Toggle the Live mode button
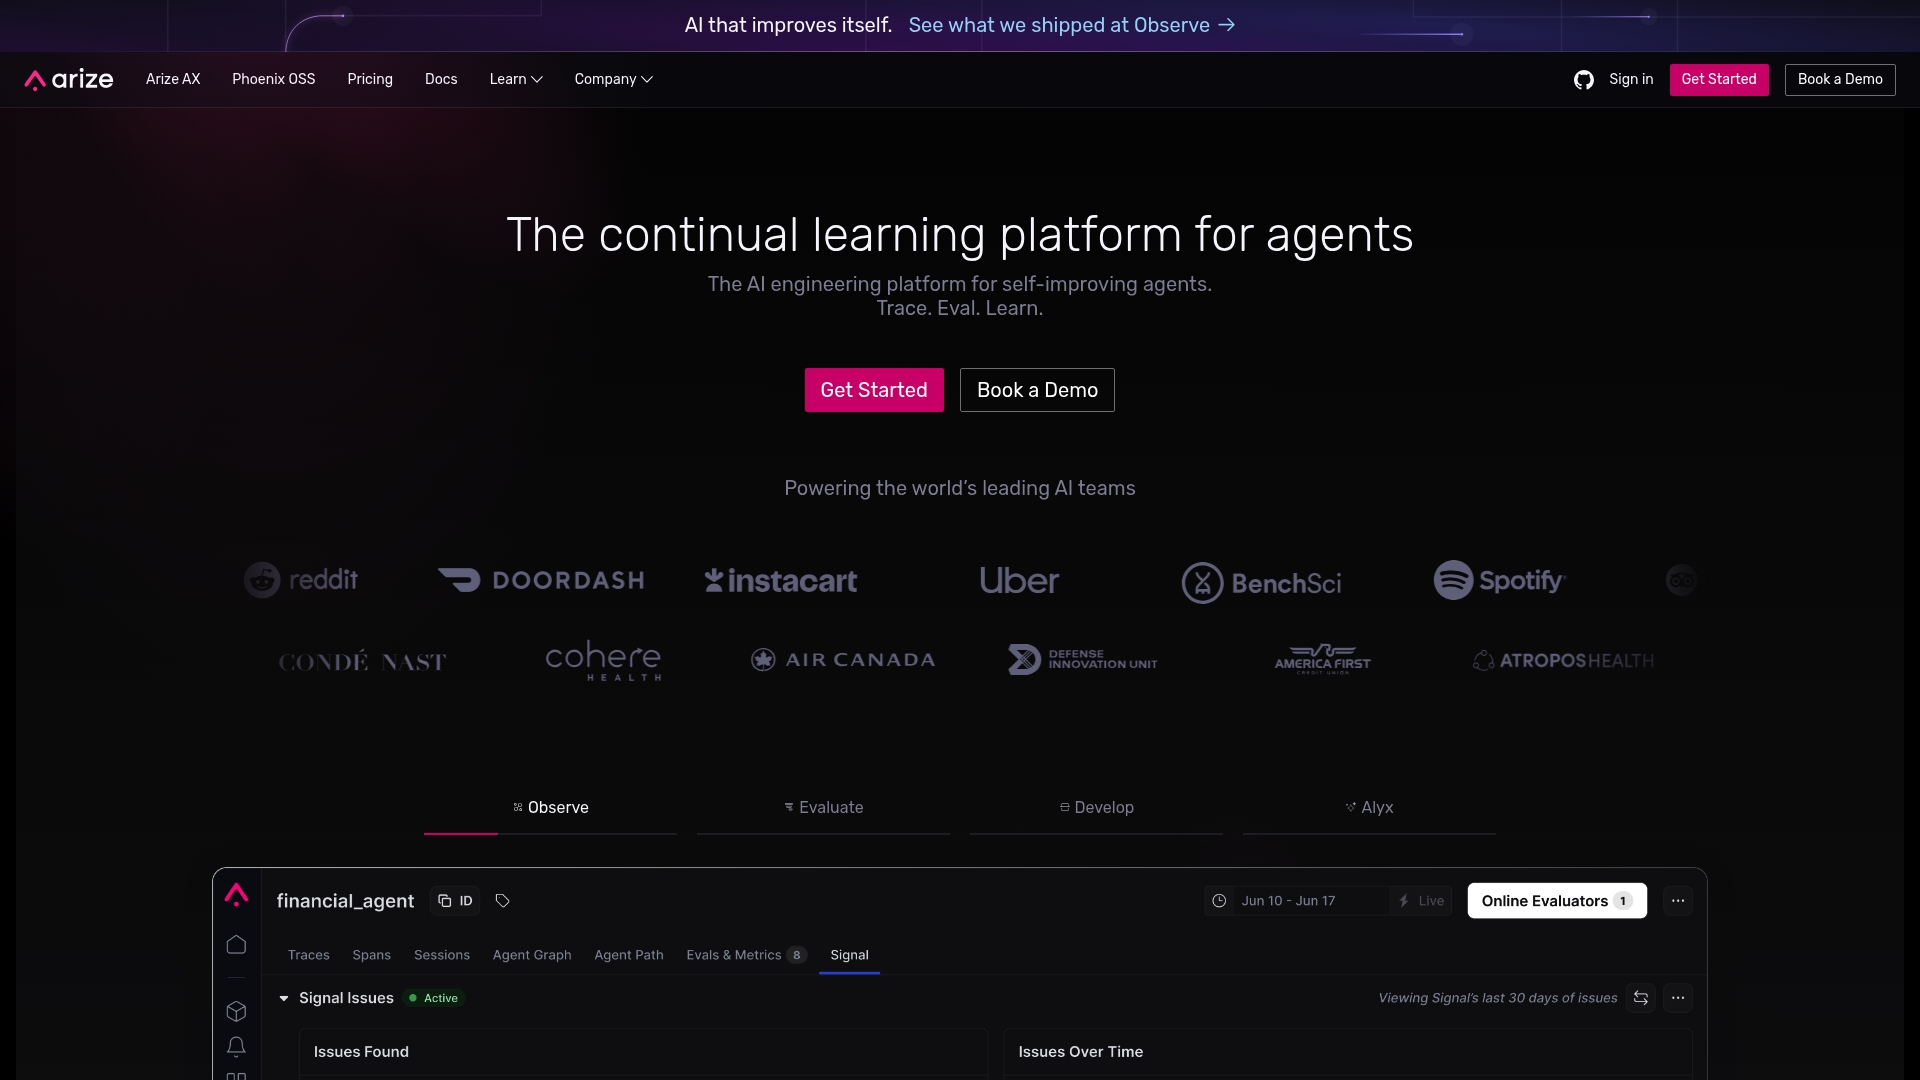The width and height of the screenshot is (1920, 1080). (x=1421, y=901)
